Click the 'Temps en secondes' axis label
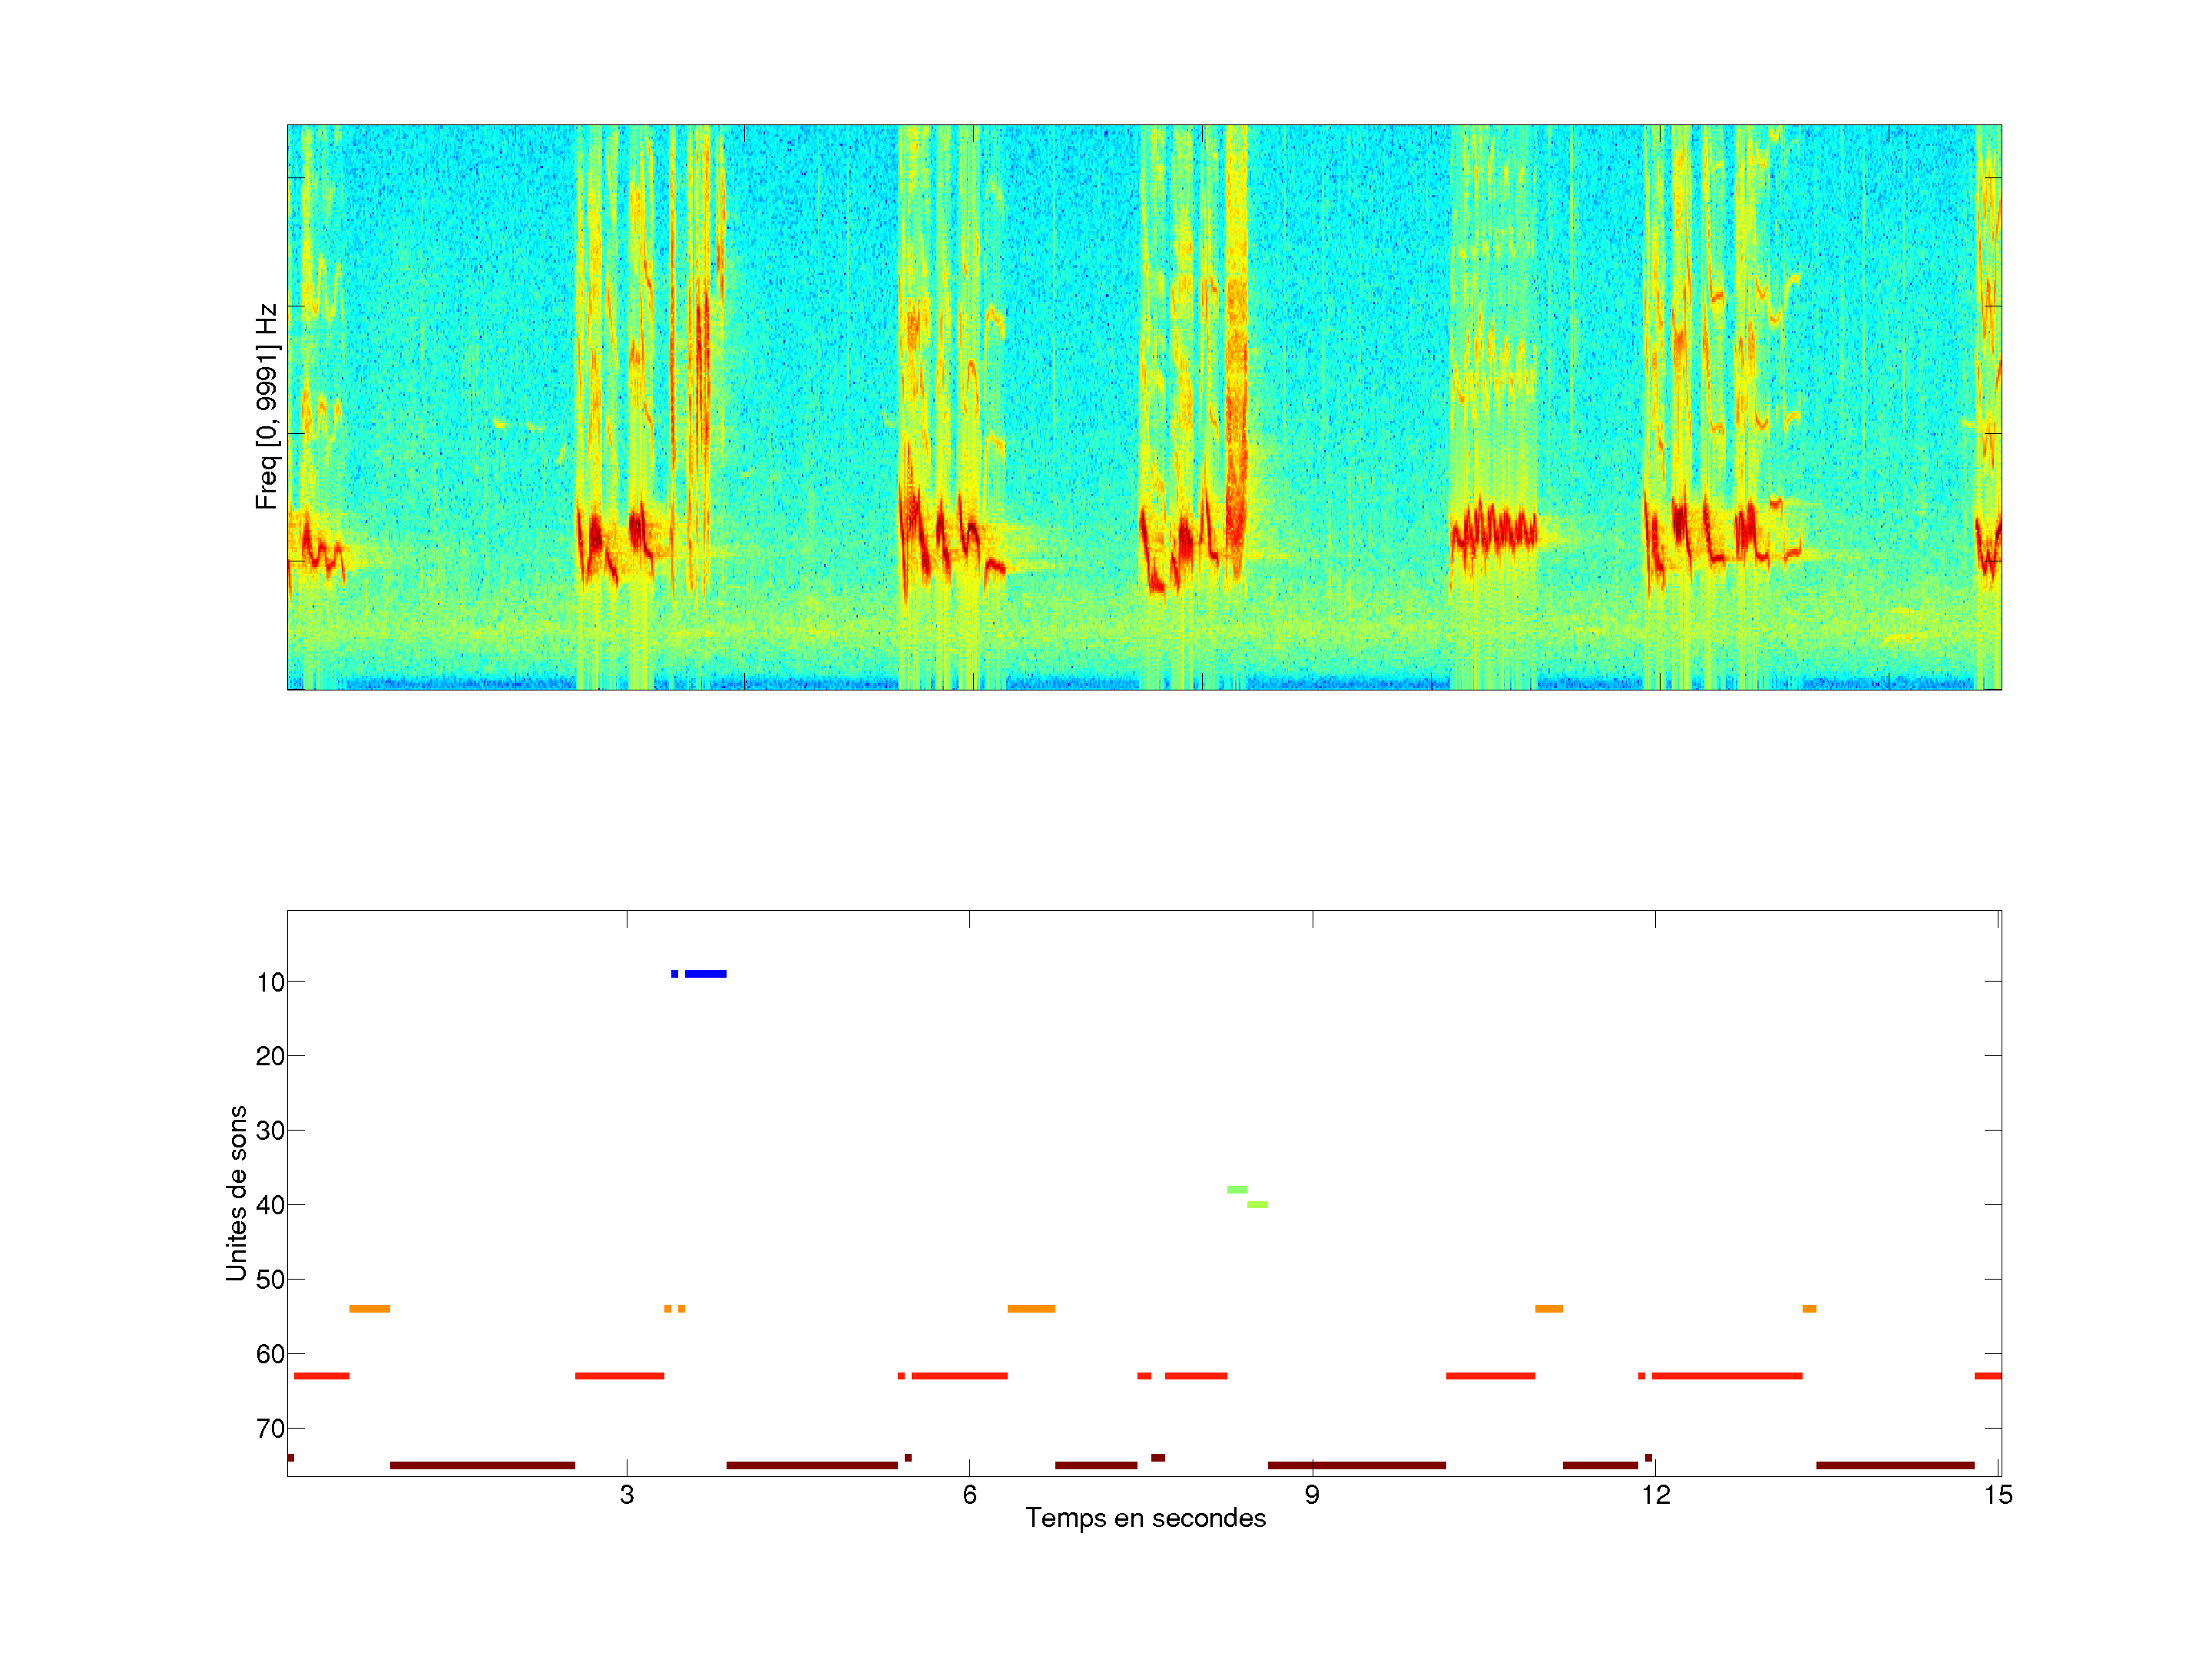2212x1659 pixels. (1145, 1518)
